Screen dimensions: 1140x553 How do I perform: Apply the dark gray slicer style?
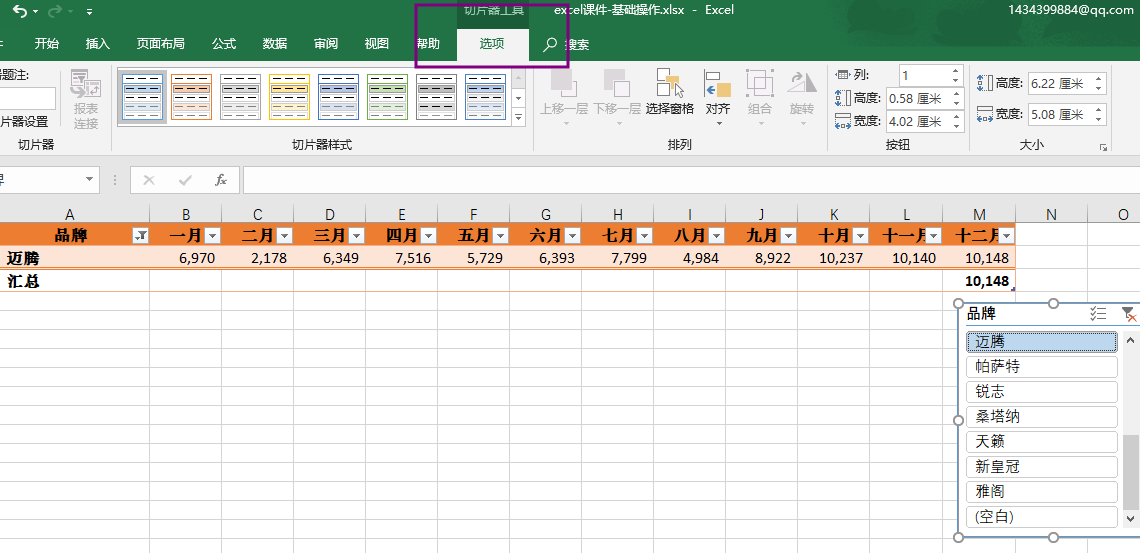tap(436, 97)
